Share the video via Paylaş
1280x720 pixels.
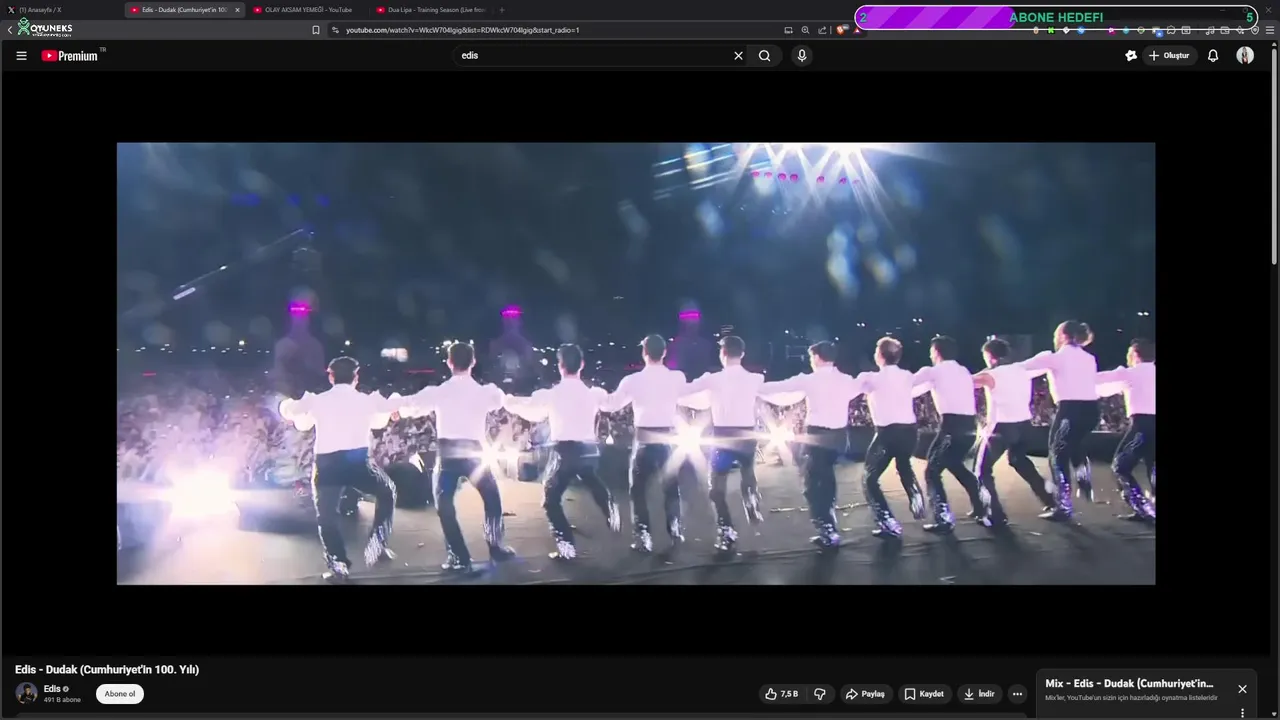(866, 694)
